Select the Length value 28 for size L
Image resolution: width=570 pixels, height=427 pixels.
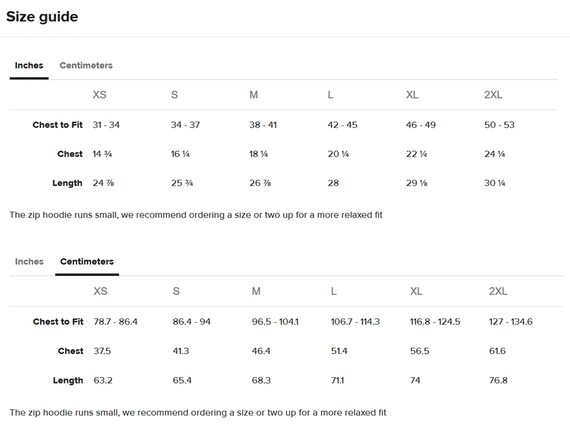(333, 183)
